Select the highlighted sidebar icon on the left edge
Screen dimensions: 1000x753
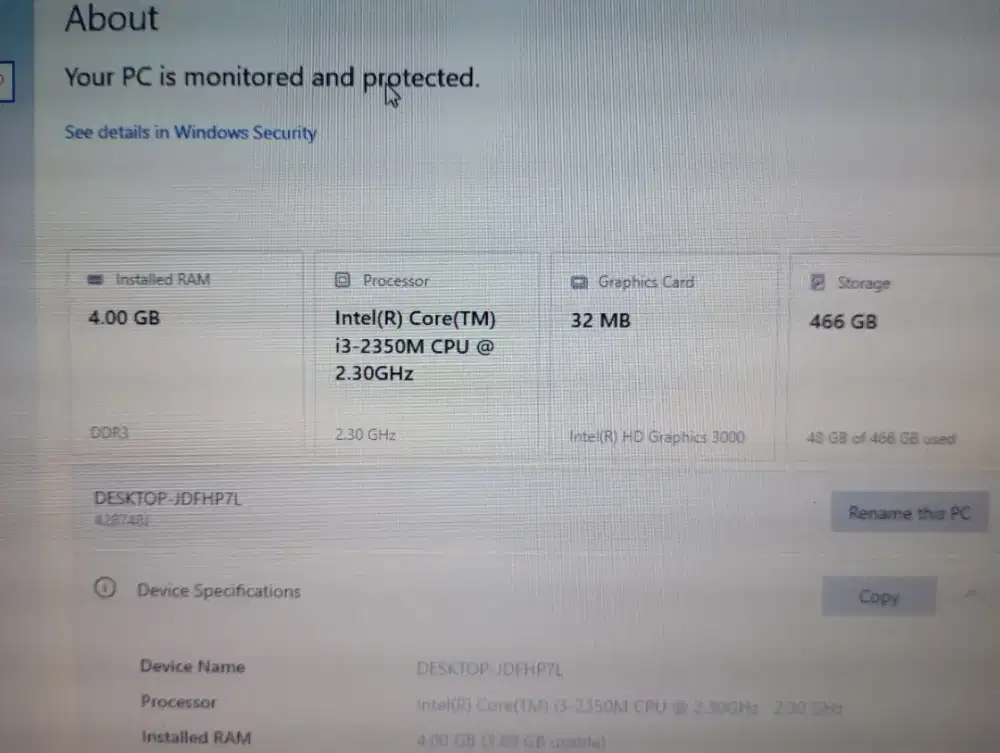[x=5, y=82]
